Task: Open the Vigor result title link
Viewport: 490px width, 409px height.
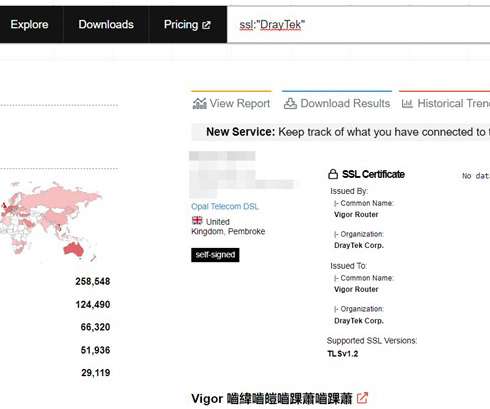Action: (272, 398)
